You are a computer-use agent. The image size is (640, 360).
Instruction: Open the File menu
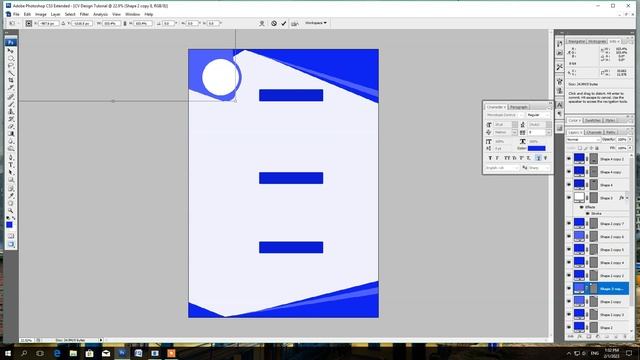click(16, 14)
